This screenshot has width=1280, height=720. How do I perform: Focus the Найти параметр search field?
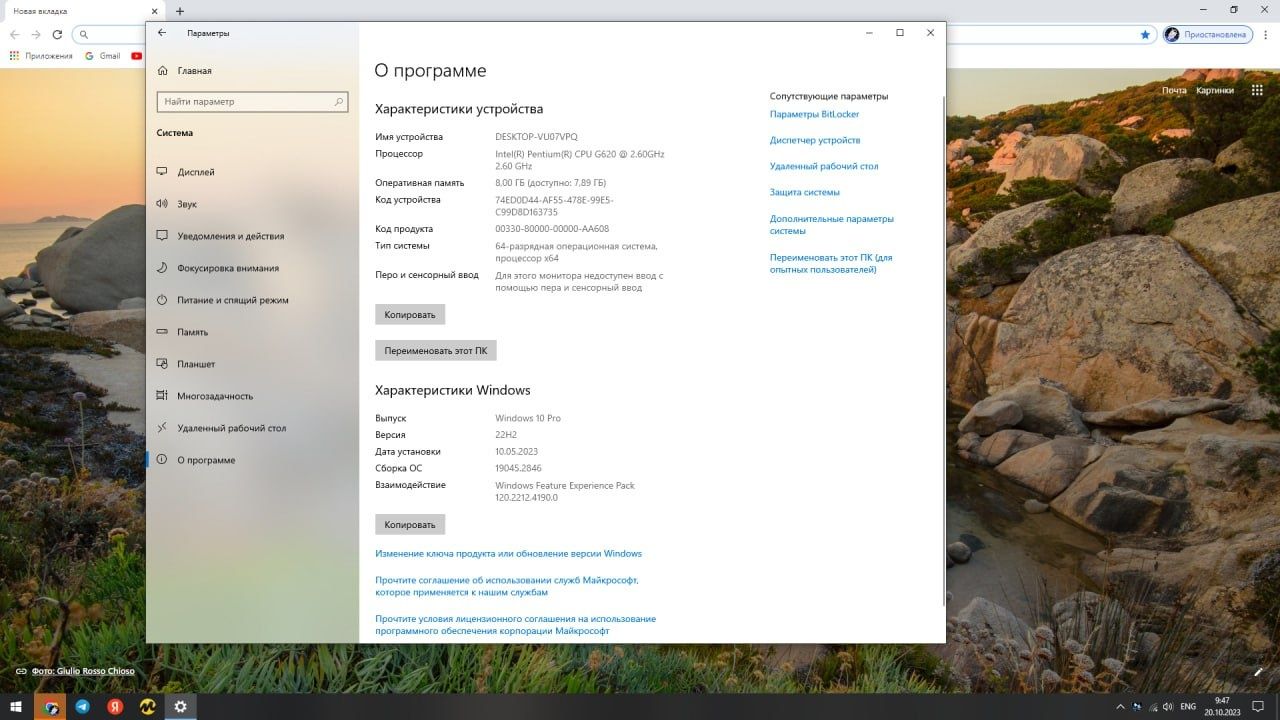point(252,101)
